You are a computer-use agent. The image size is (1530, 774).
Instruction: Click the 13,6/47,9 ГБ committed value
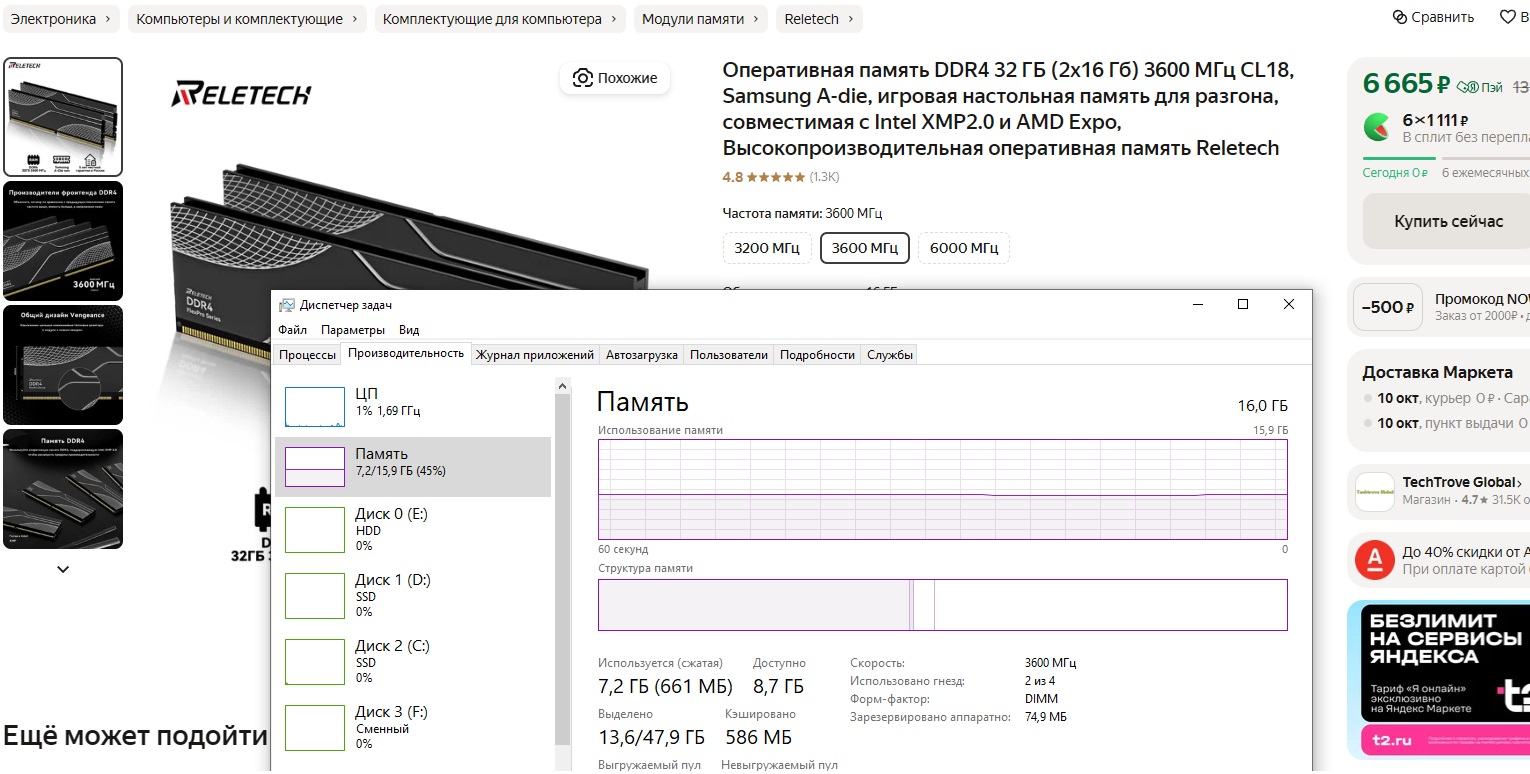click(651, 737)
